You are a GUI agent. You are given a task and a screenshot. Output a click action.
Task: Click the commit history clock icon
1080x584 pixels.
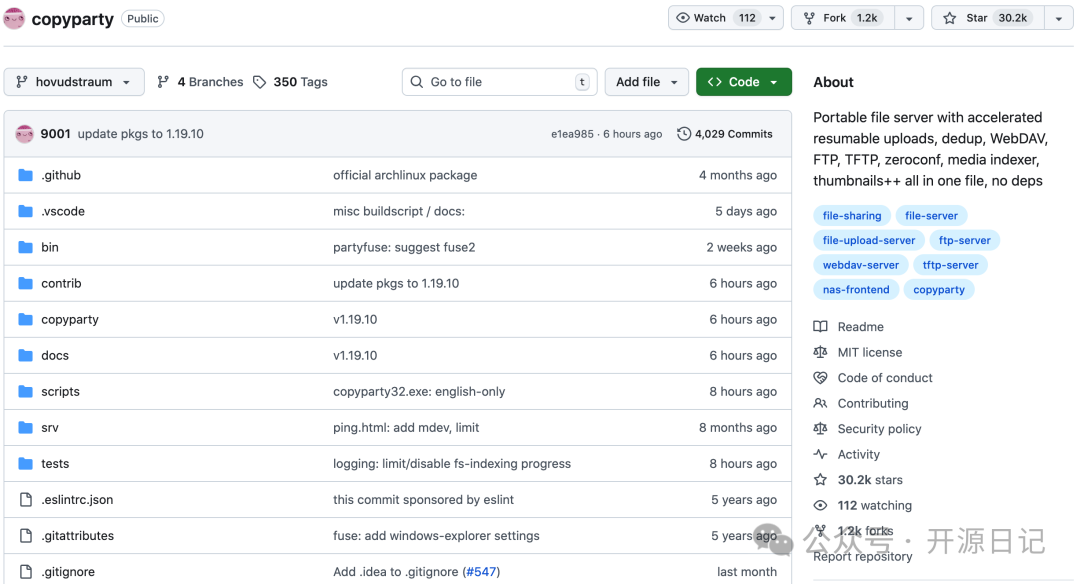684,134
